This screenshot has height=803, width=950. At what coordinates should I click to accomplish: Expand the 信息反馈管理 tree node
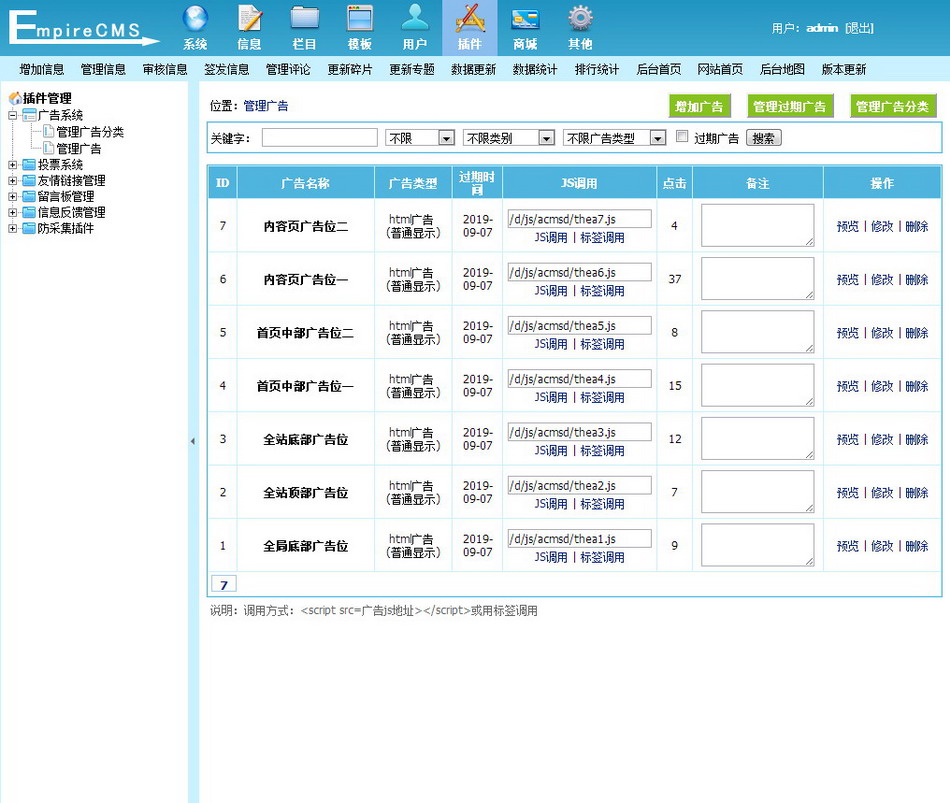12,212
